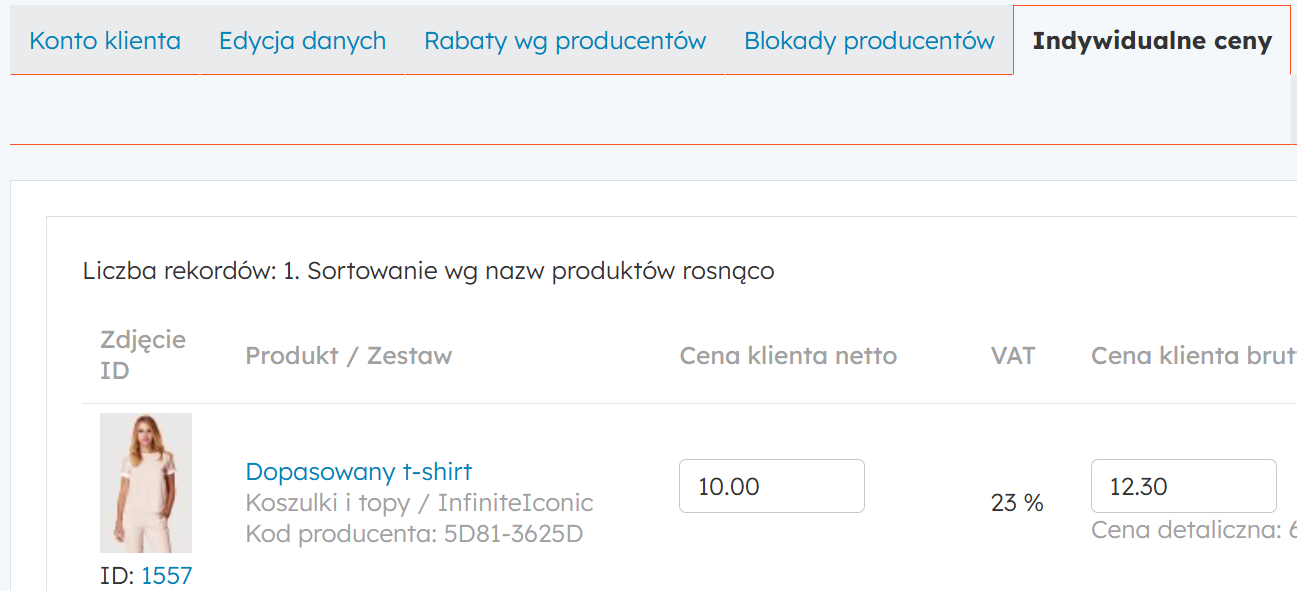Click the VAT column header
The height and width of the screenshot is (591, 1297).
(1013, 355)
